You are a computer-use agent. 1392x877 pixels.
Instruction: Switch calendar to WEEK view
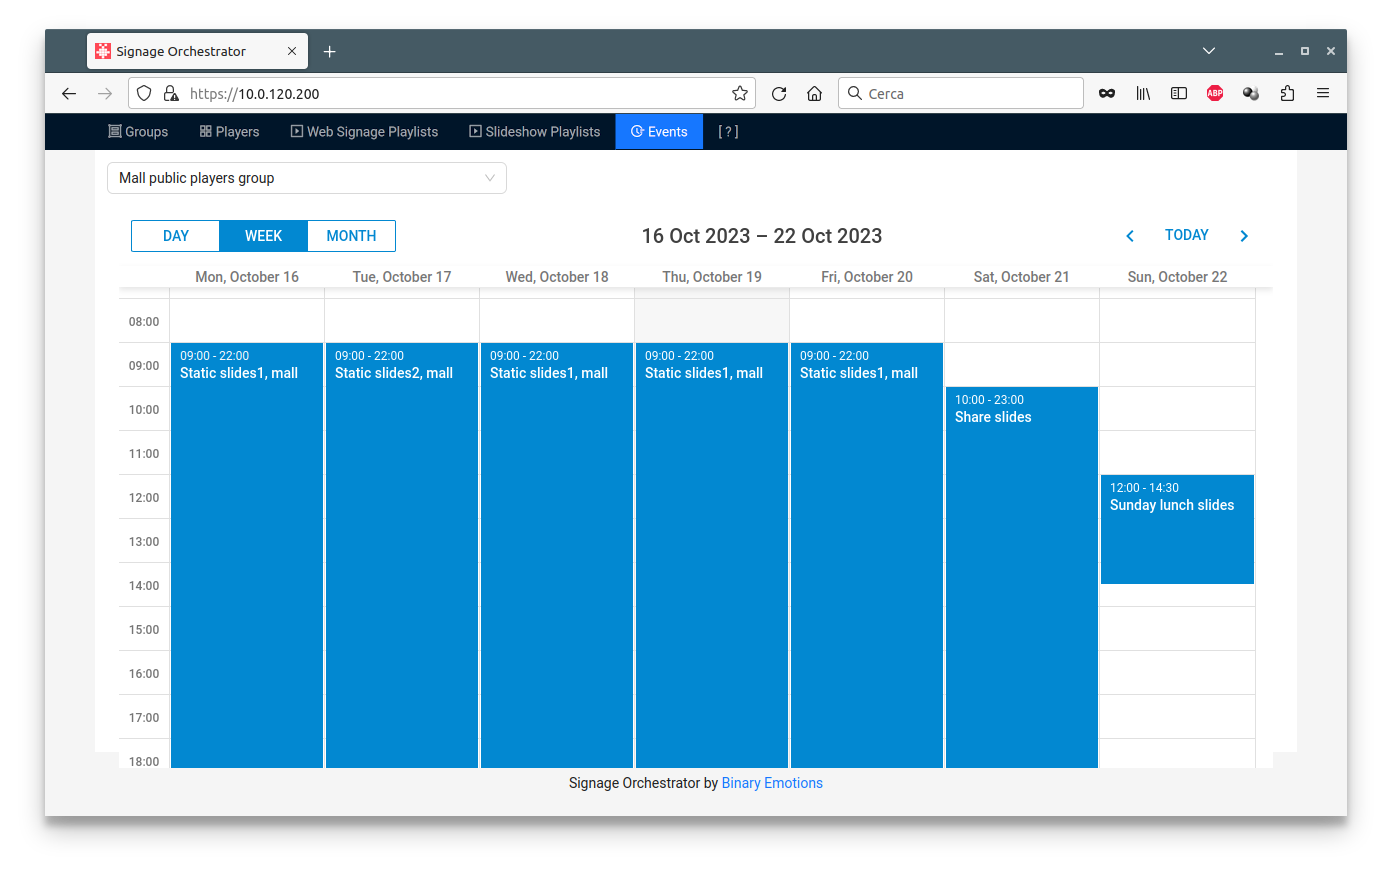click(263, 236)
